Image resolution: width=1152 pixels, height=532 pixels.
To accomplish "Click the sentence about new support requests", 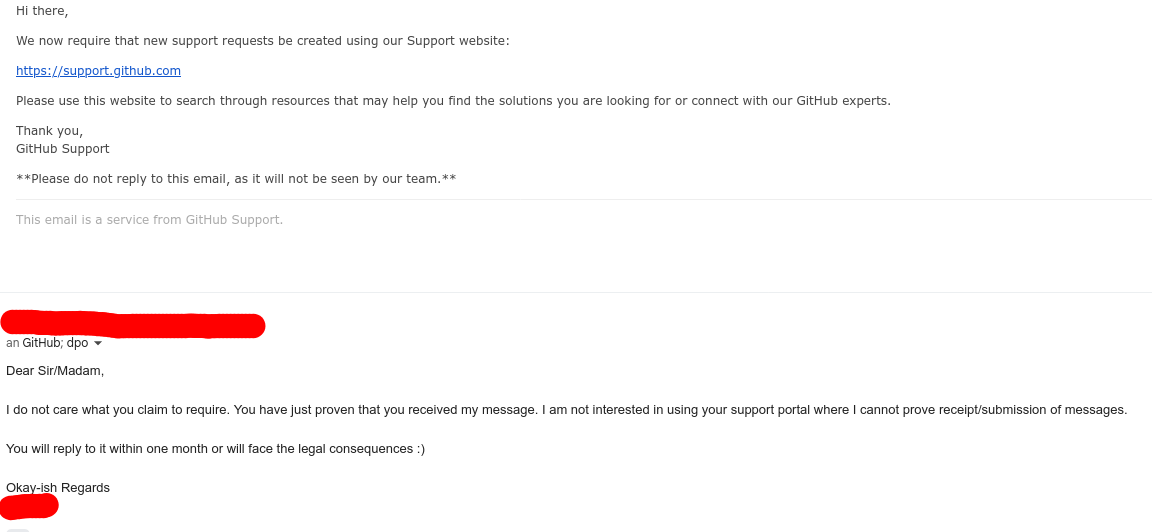I will point(262,40).
